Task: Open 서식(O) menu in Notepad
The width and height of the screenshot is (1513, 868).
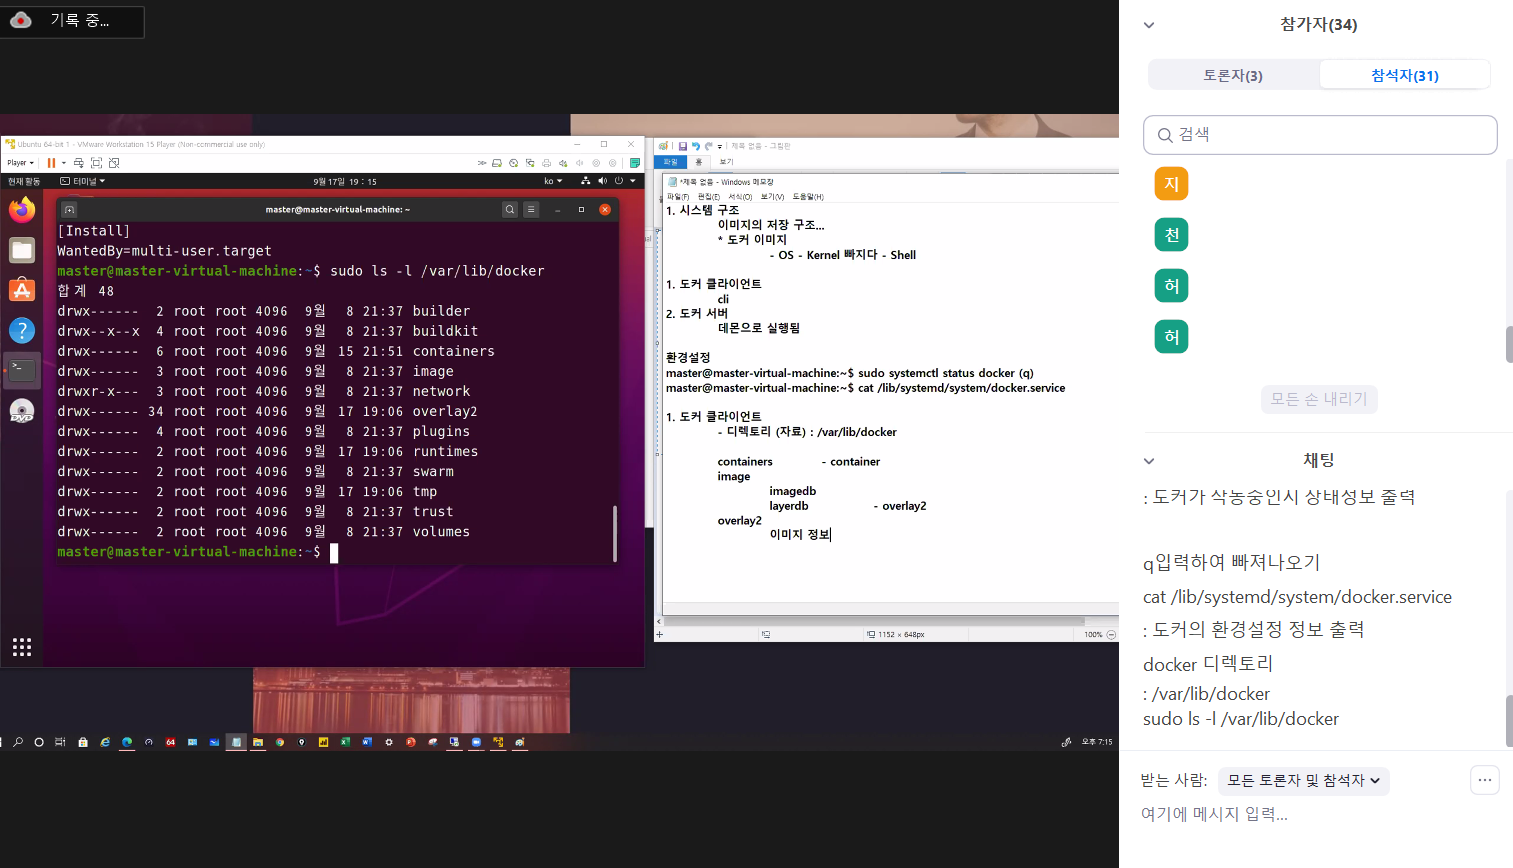Action: coord(740,197)
